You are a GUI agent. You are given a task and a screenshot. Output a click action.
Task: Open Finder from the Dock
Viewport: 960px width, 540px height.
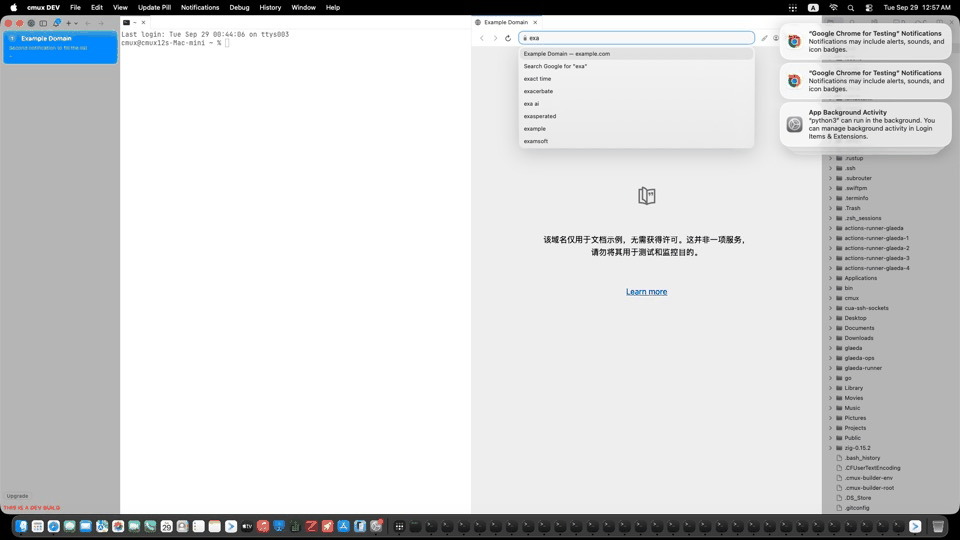point(21,527)
